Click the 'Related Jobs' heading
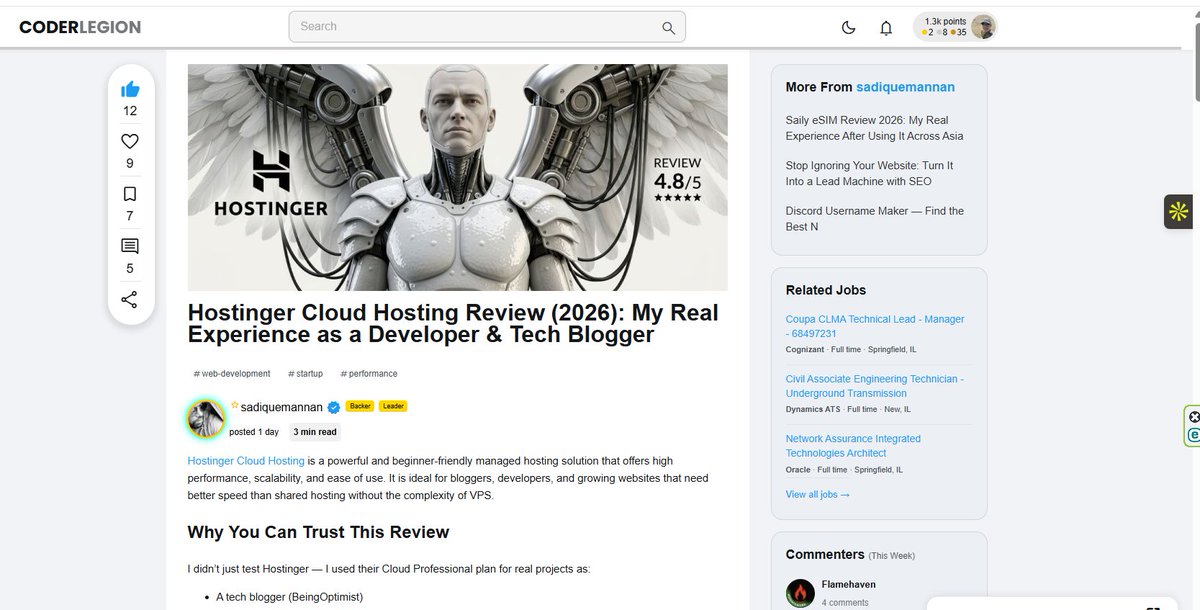 click(826, 290)
